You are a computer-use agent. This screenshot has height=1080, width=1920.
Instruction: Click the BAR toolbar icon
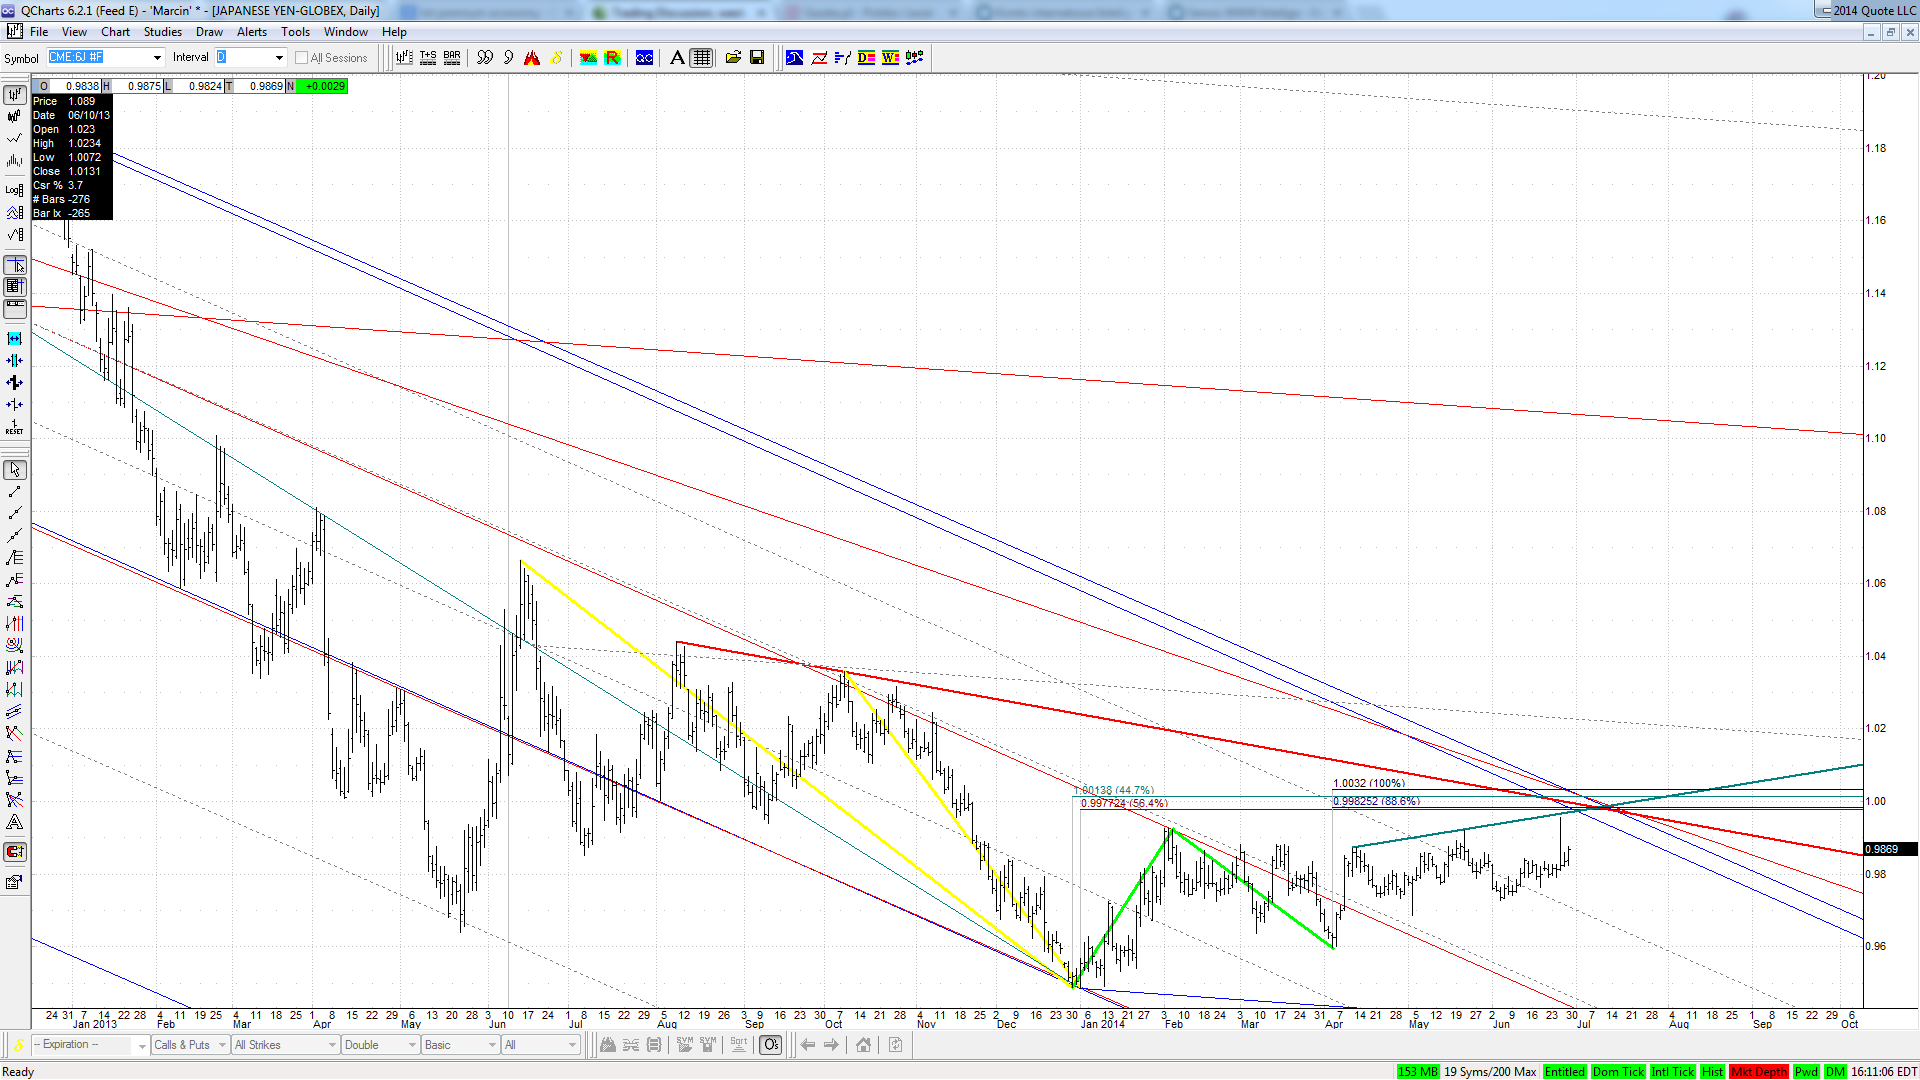coord(452,58)
